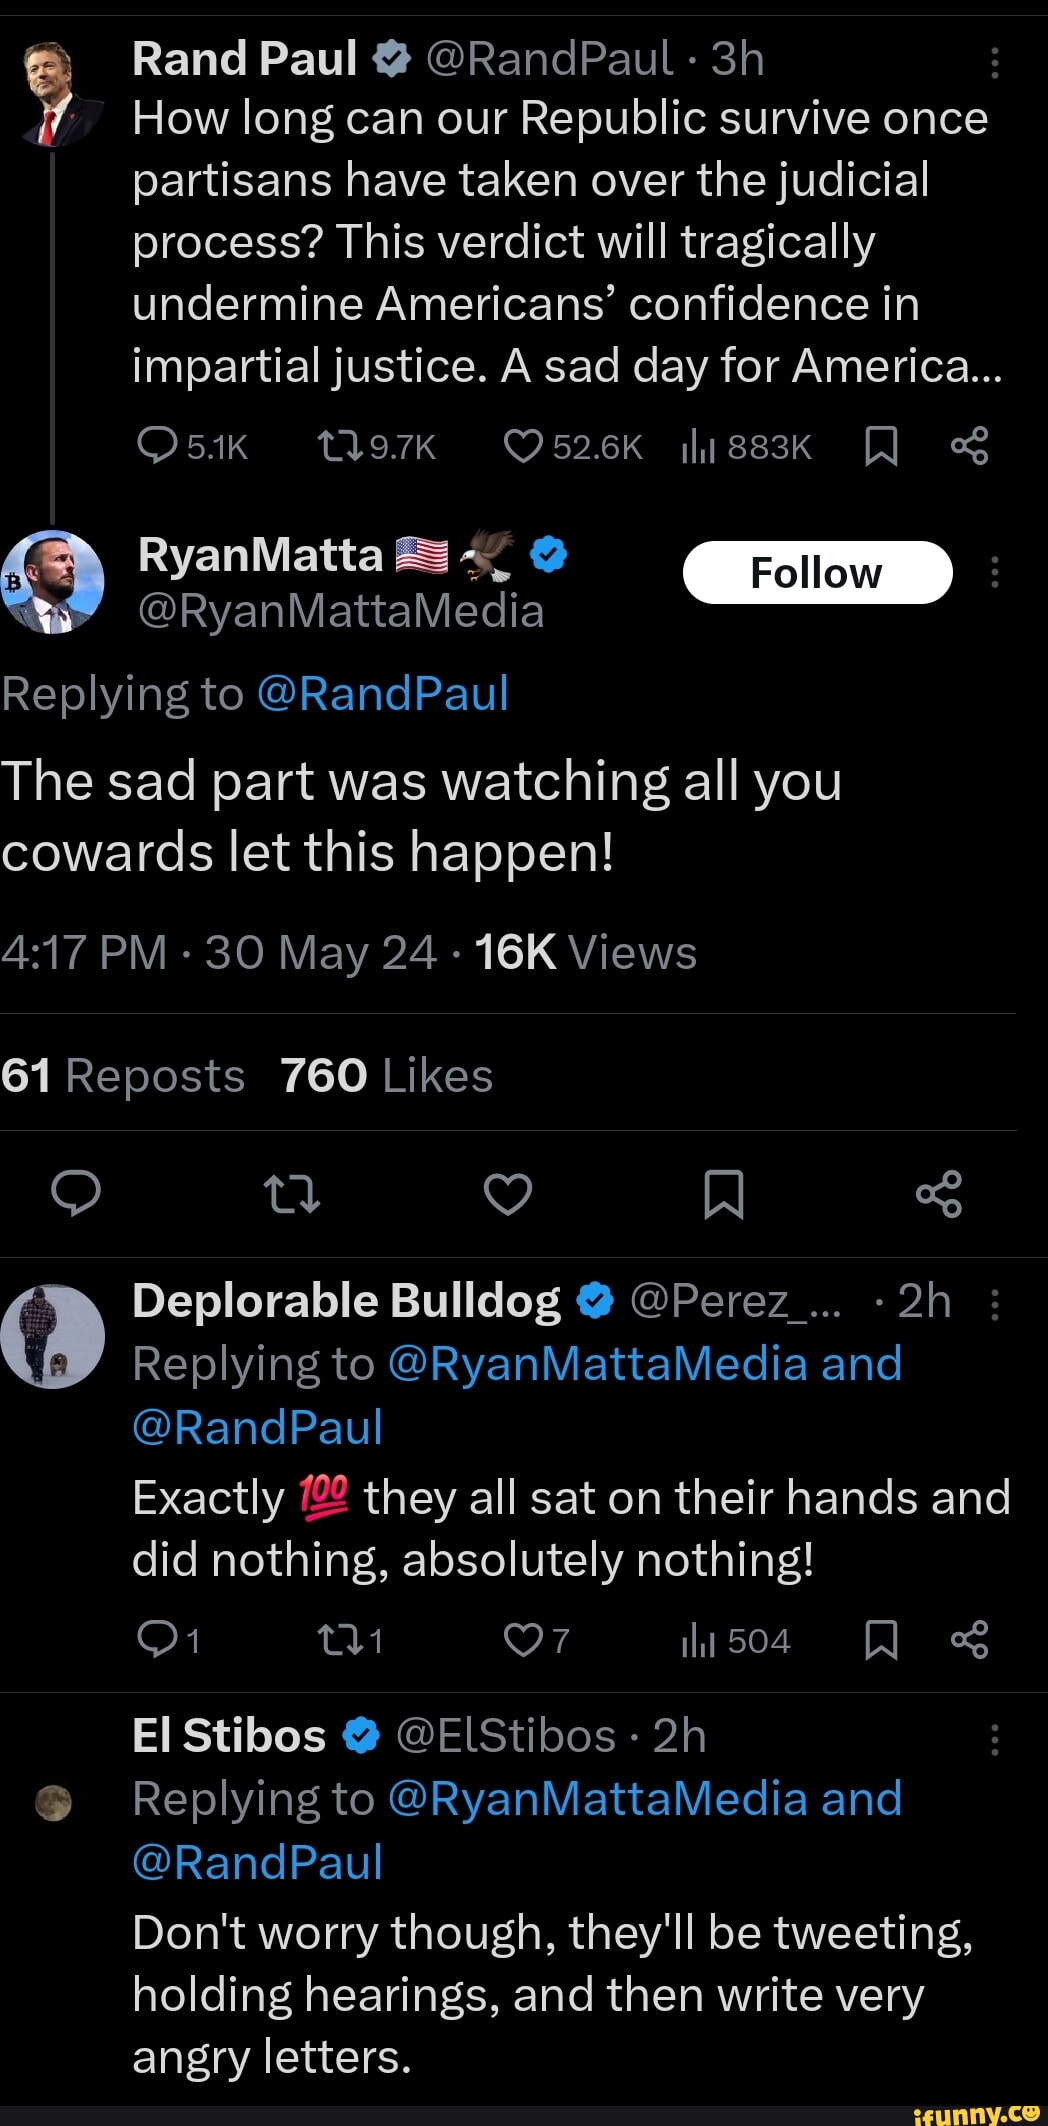
Task: Open more options next to Follow button
Action: [994, 573]
